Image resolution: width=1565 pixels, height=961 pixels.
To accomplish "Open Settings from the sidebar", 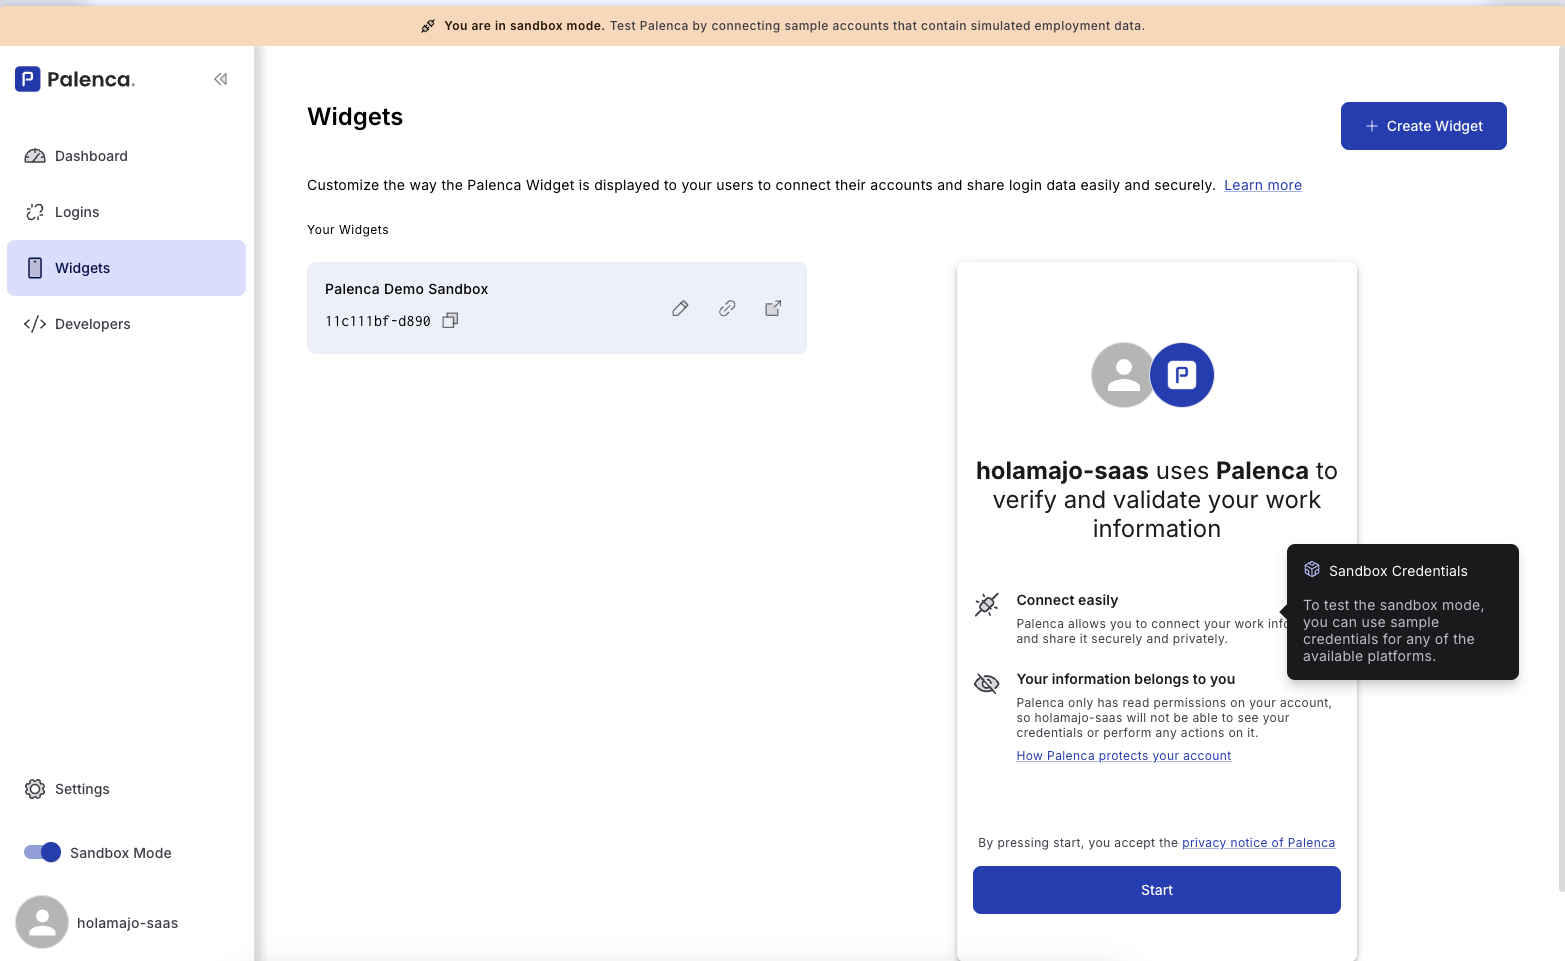I will point(126,789).
